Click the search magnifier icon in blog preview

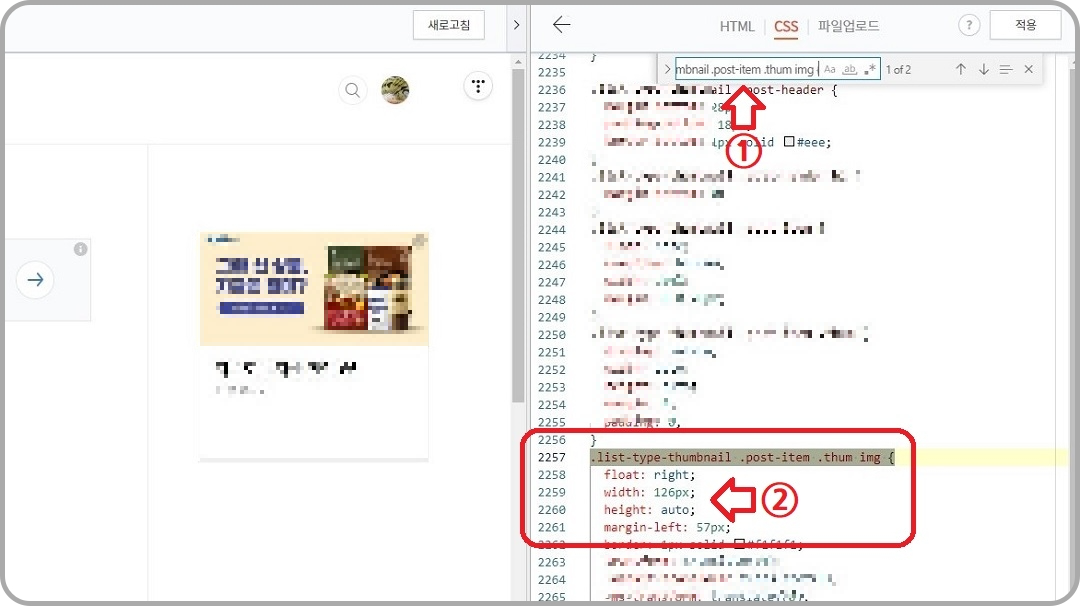point(352,90)
